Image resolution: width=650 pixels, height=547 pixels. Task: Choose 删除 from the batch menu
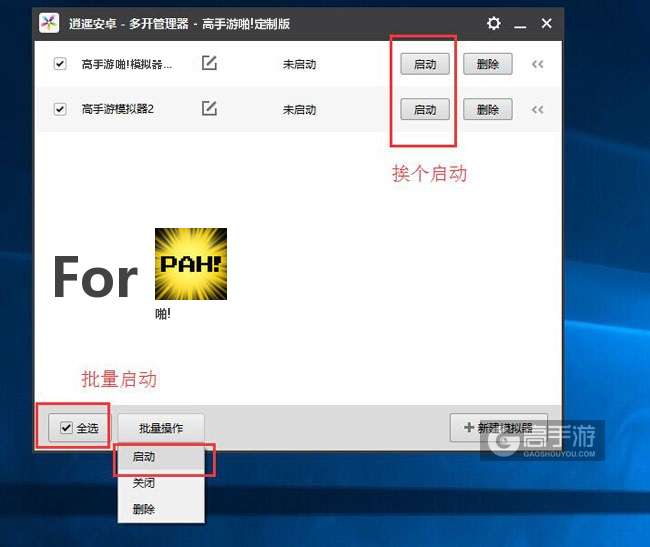(x=161, y=509)
